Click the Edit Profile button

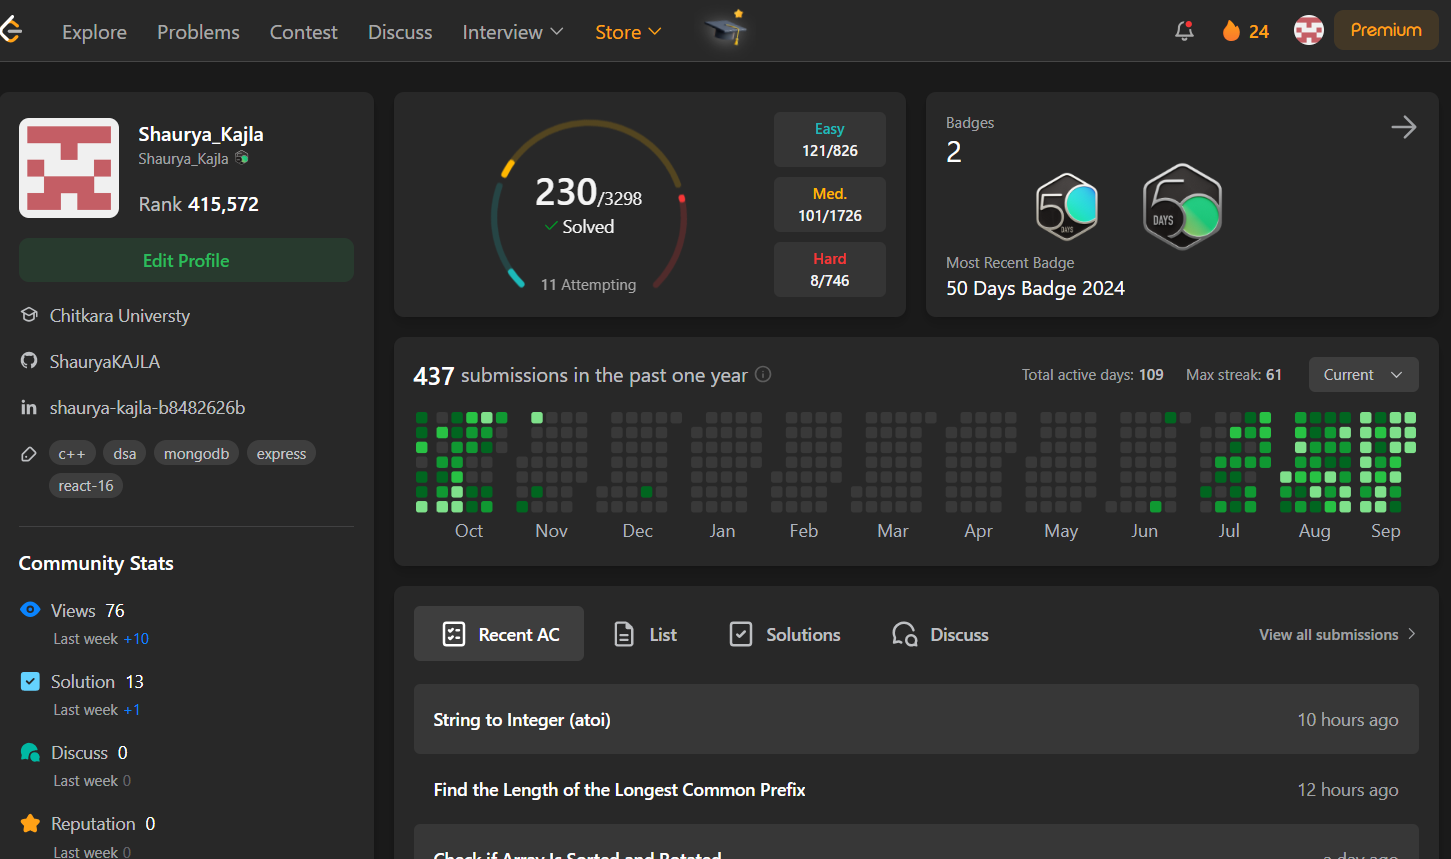[x=186, y=260]
